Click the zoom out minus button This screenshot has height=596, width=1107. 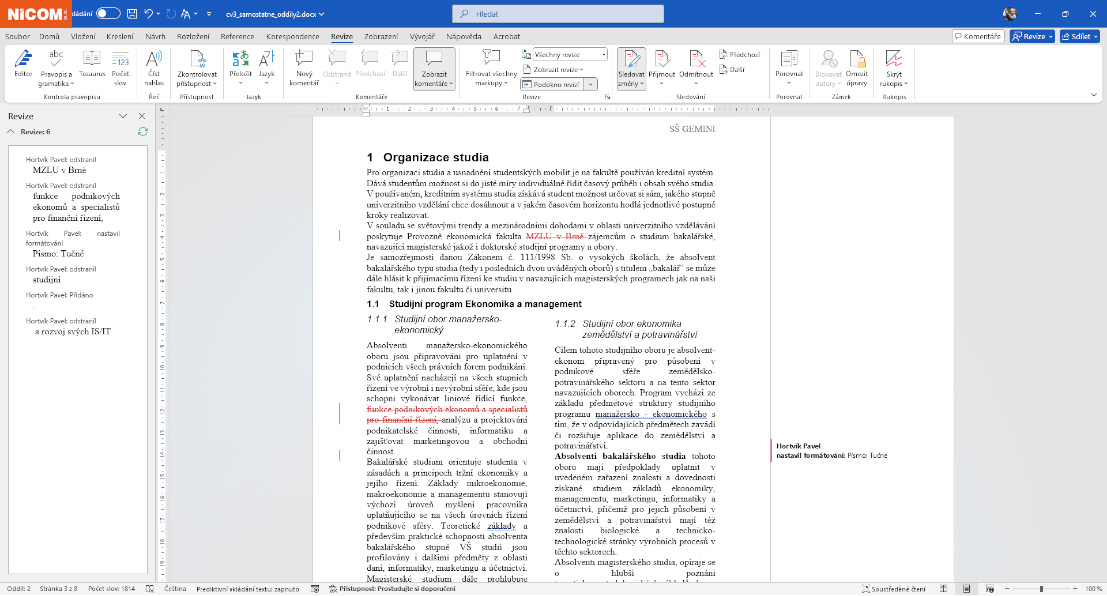click(1007, 589)
